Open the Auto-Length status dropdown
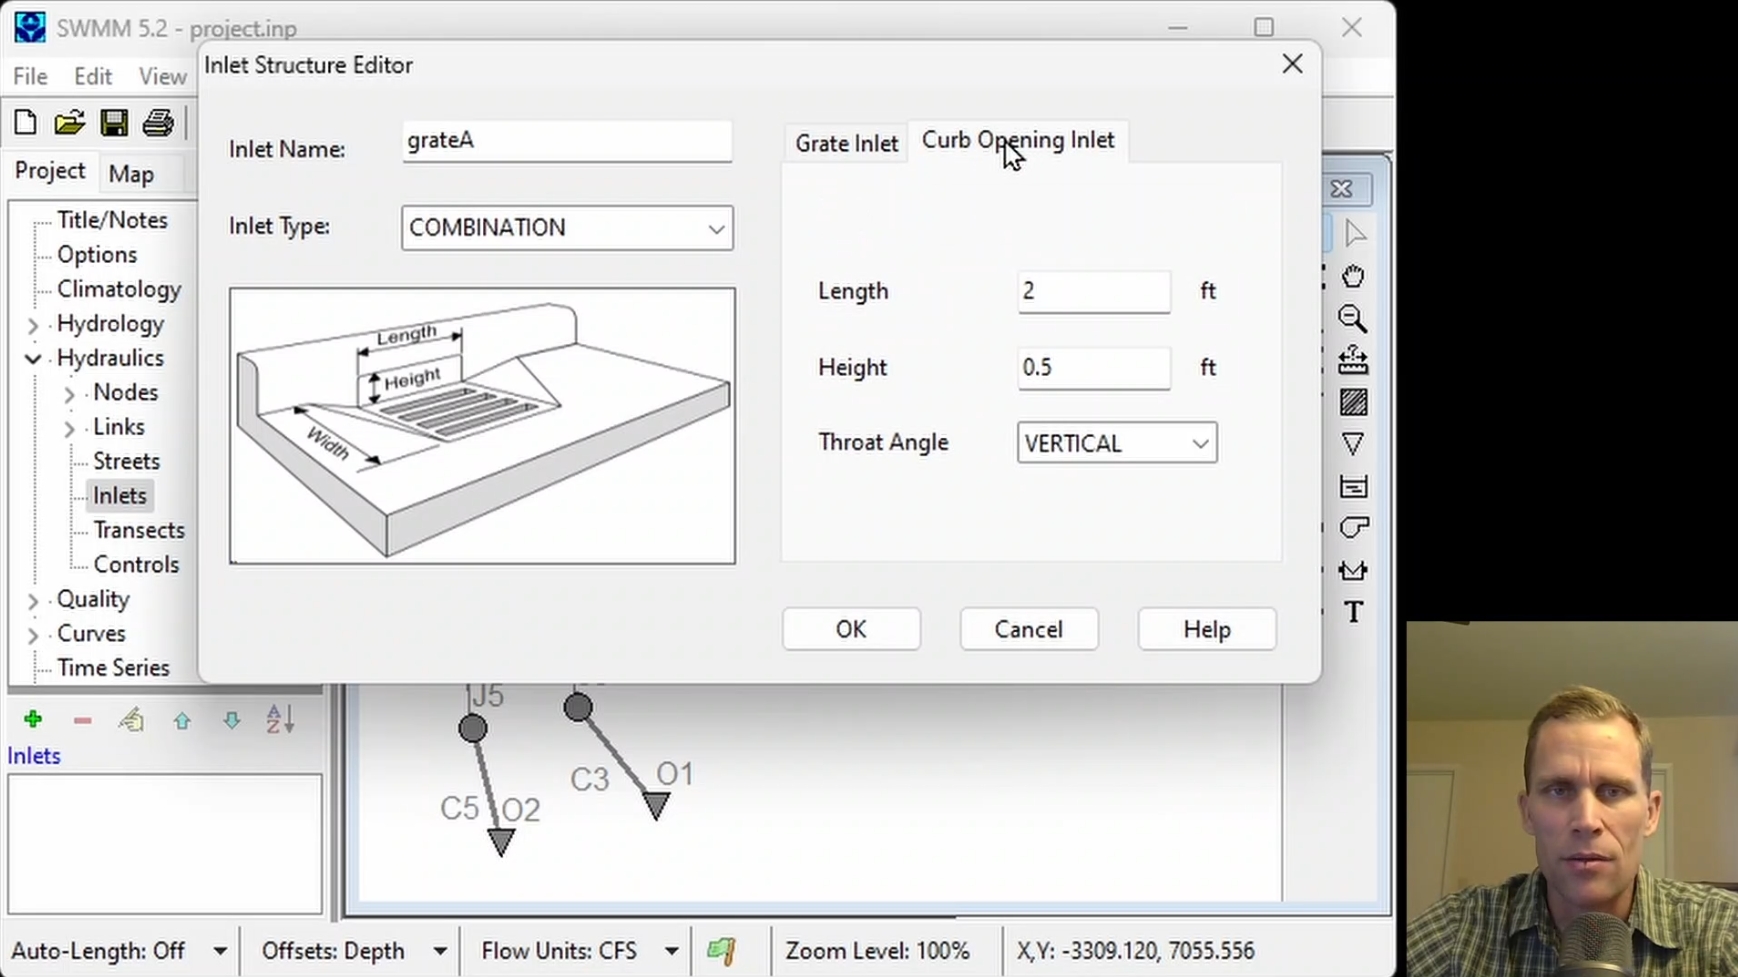The image size is (1738, 977). (219, 951)
